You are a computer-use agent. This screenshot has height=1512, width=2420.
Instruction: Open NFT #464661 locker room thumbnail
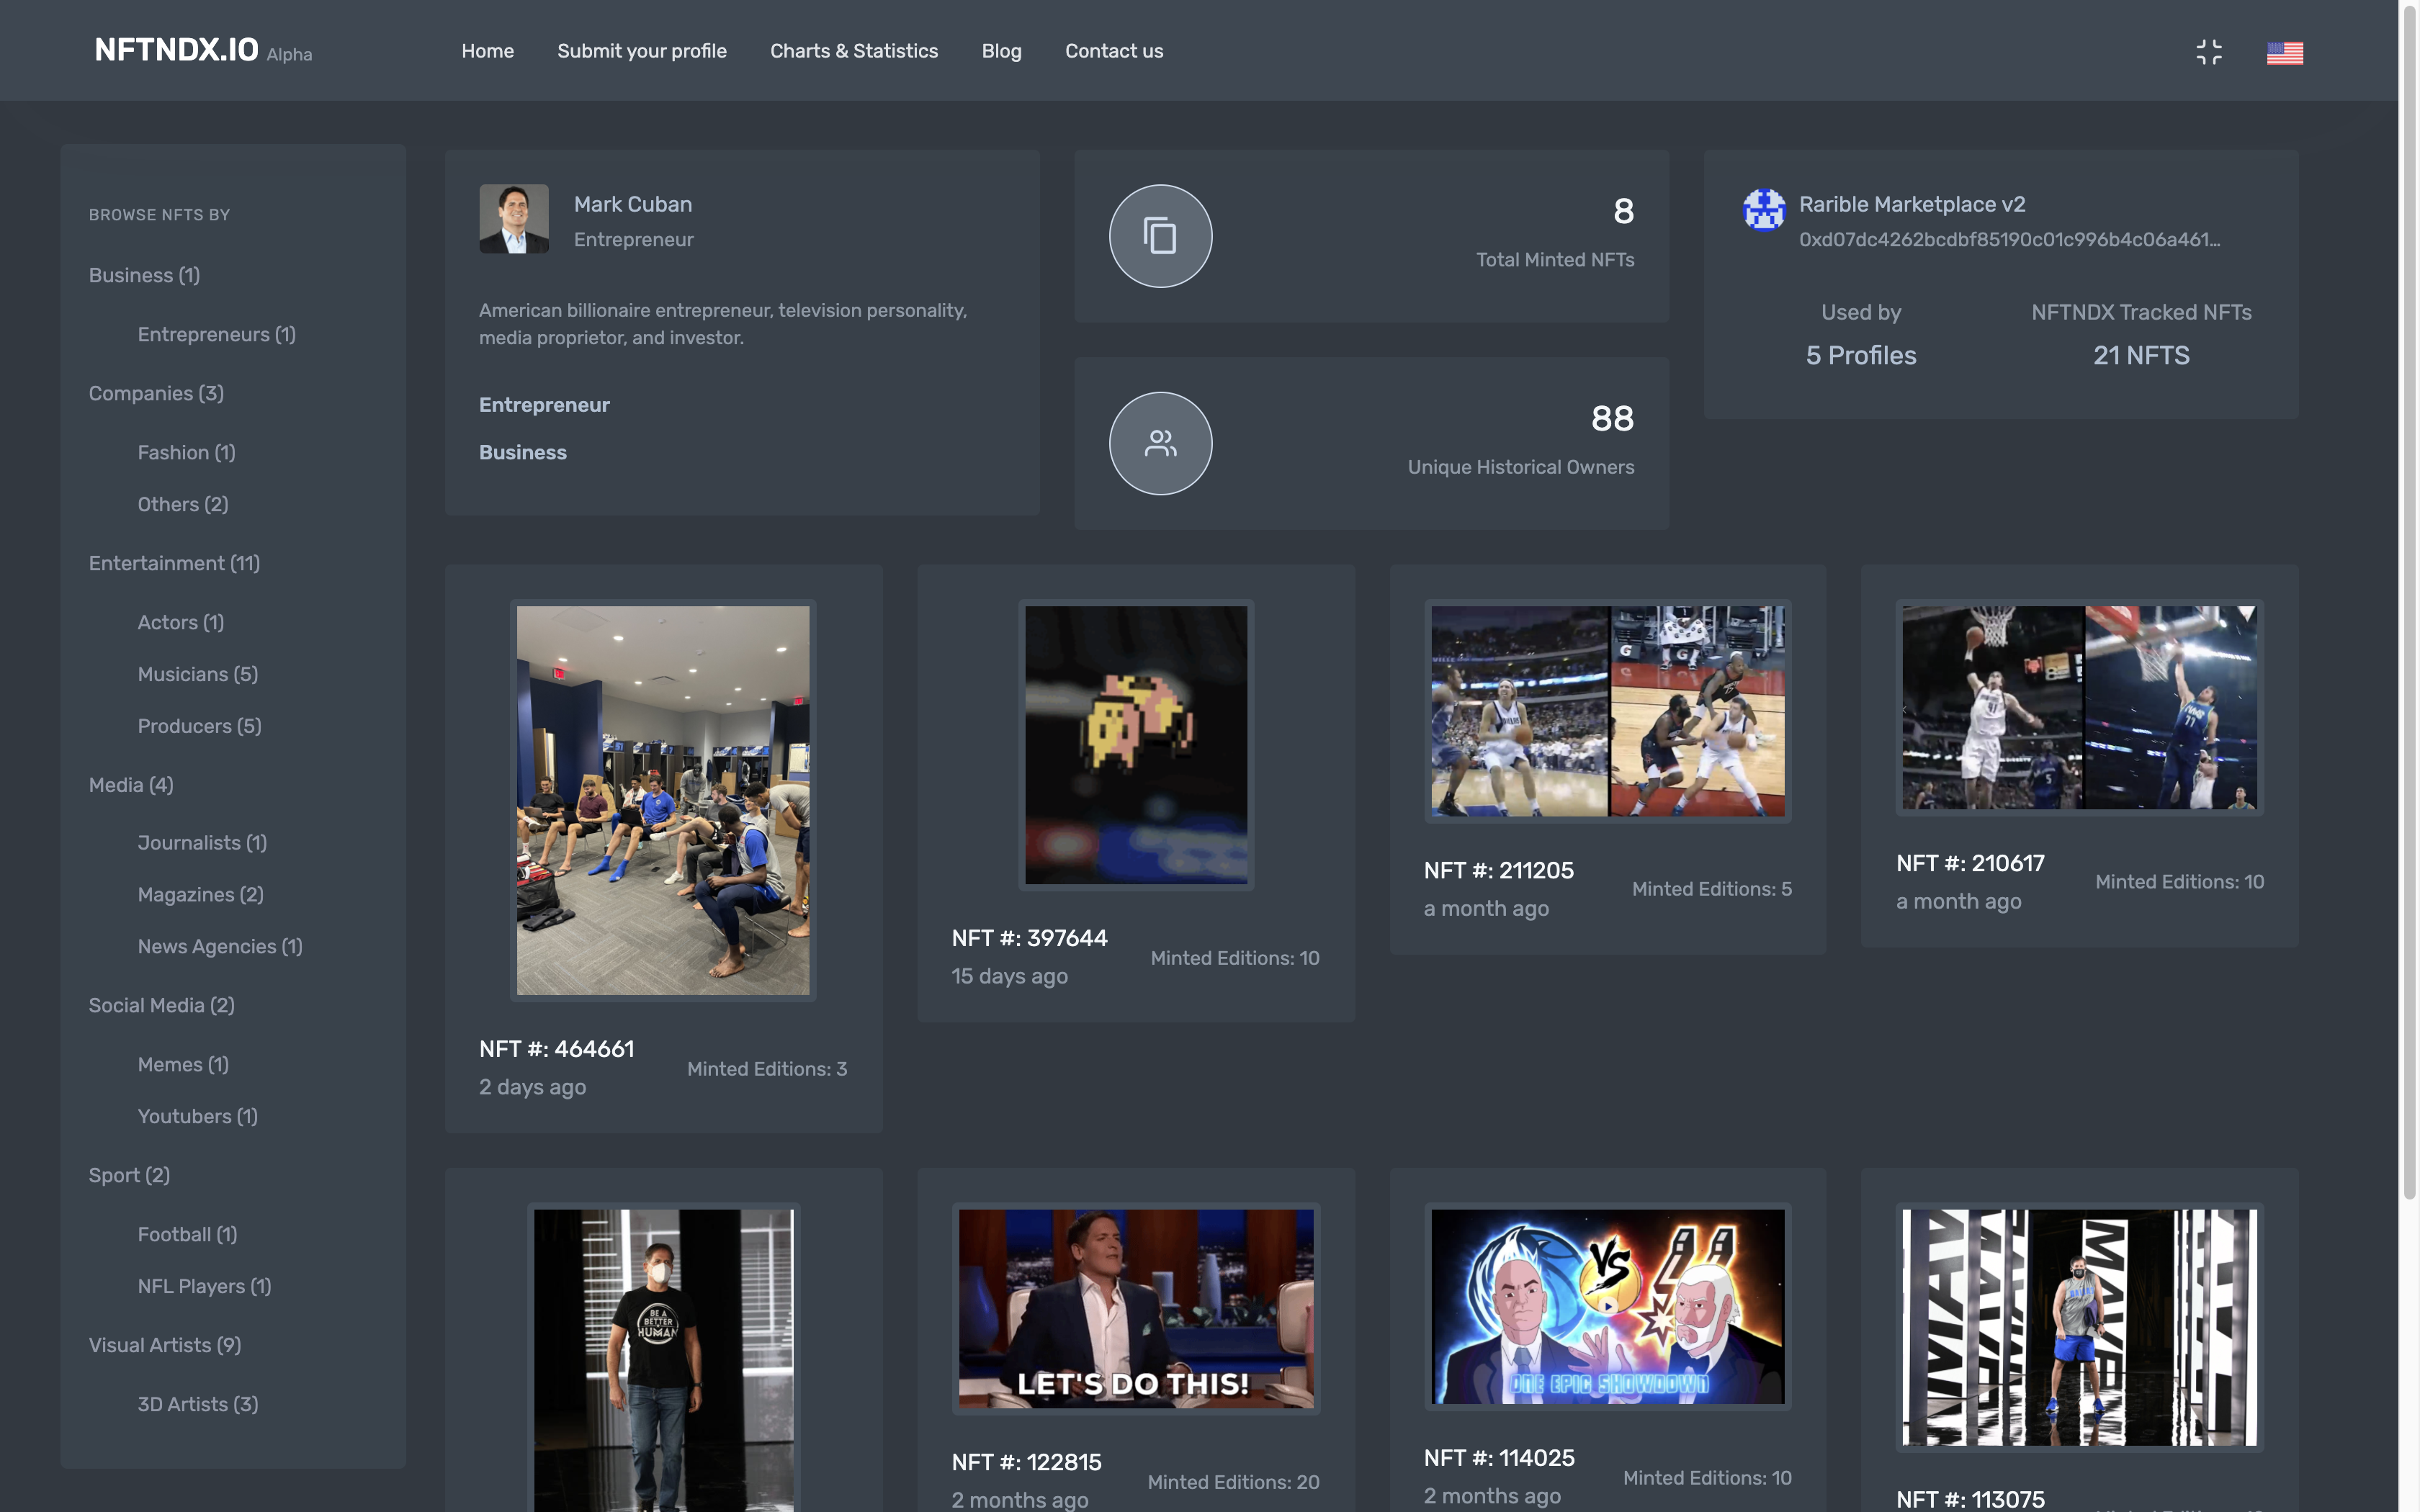[x=663, y=799]
